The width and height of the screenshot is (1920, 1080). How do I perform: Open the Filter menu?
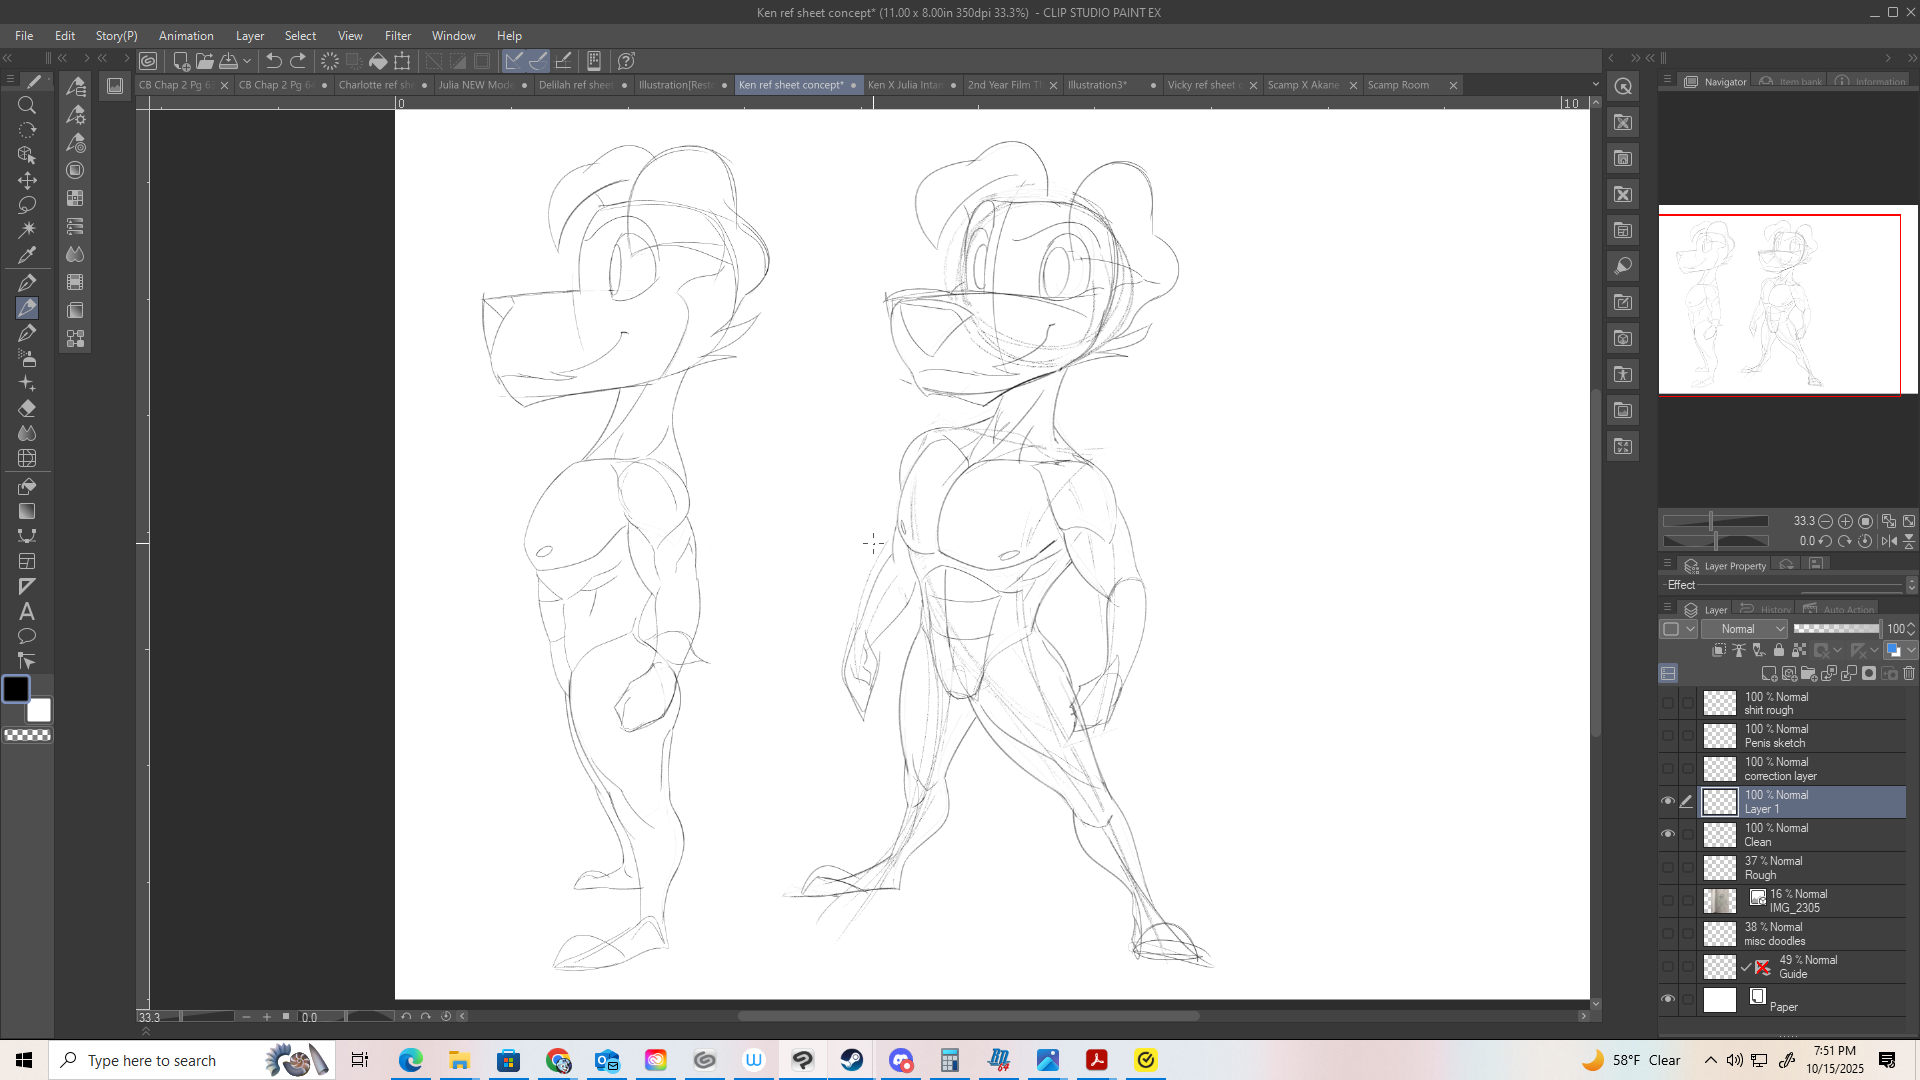[x=397, y=36]
